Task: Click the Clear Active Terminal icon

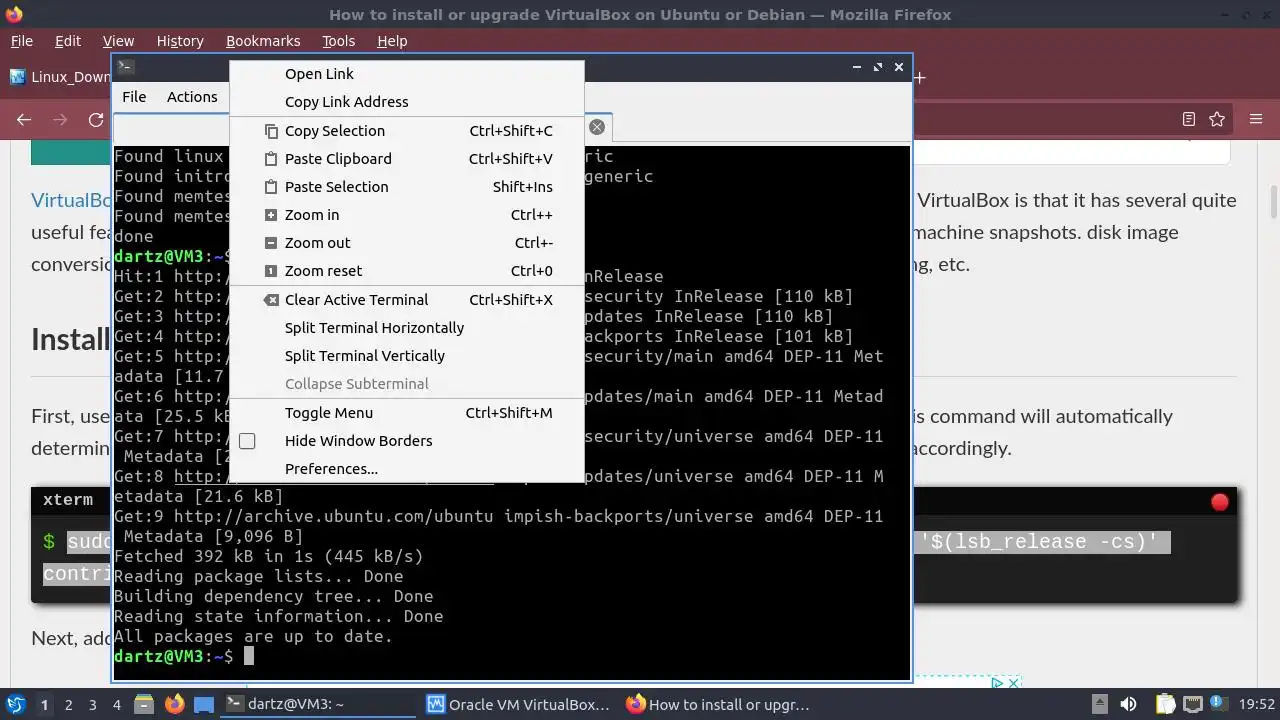Action: pyautogui.click(x=271, y=300)
